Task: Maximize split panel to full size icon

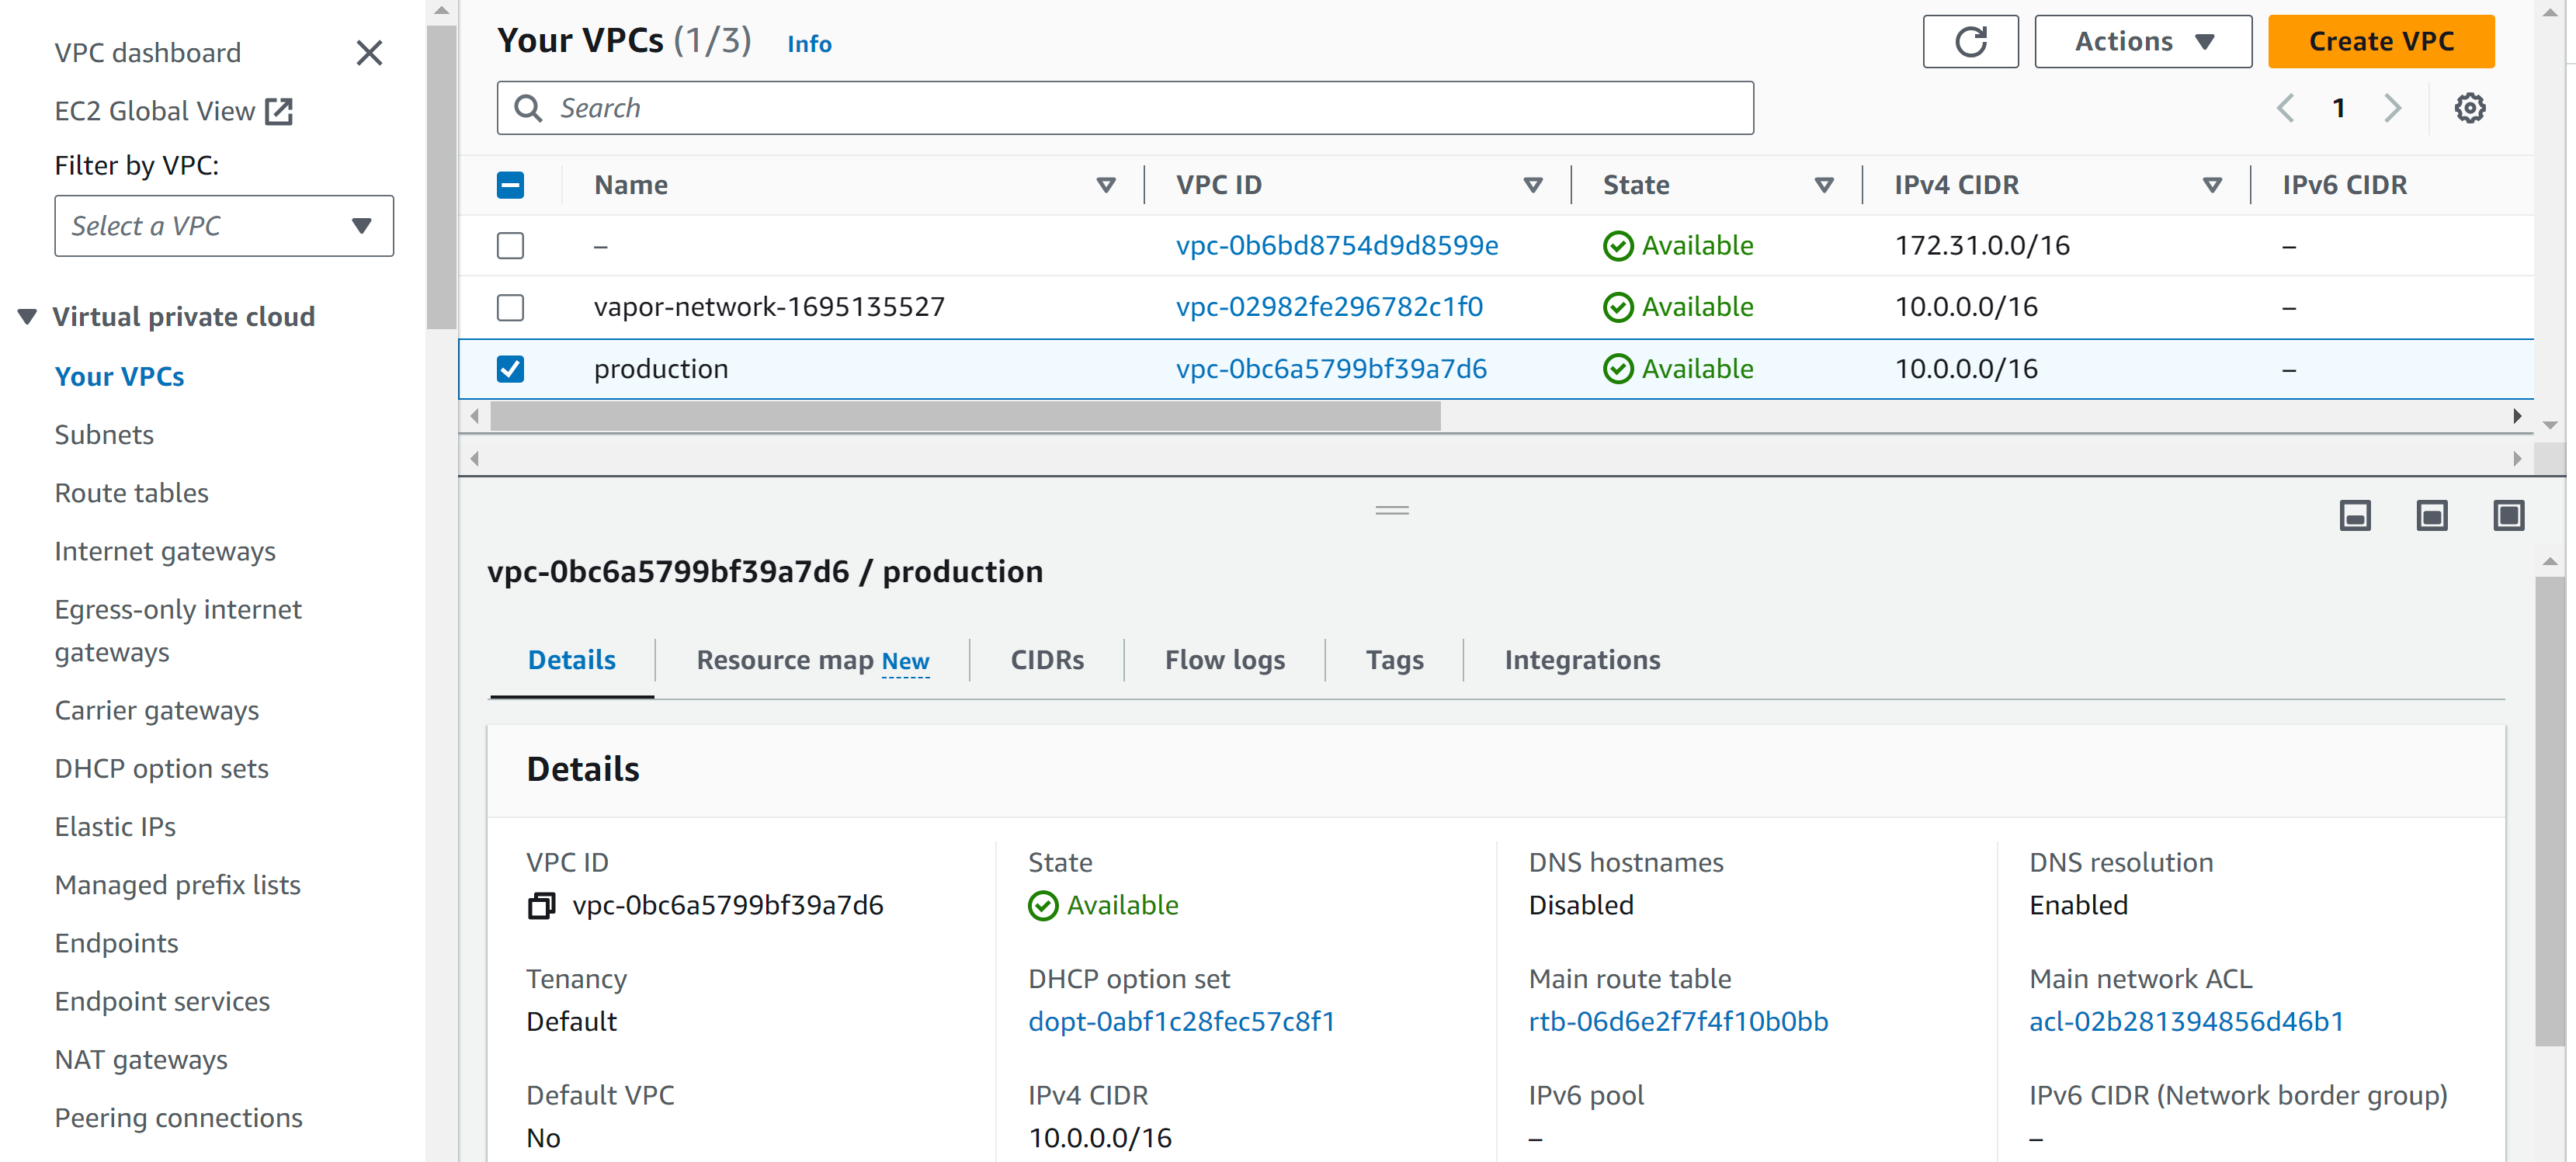Action: tap(2509, 516)
